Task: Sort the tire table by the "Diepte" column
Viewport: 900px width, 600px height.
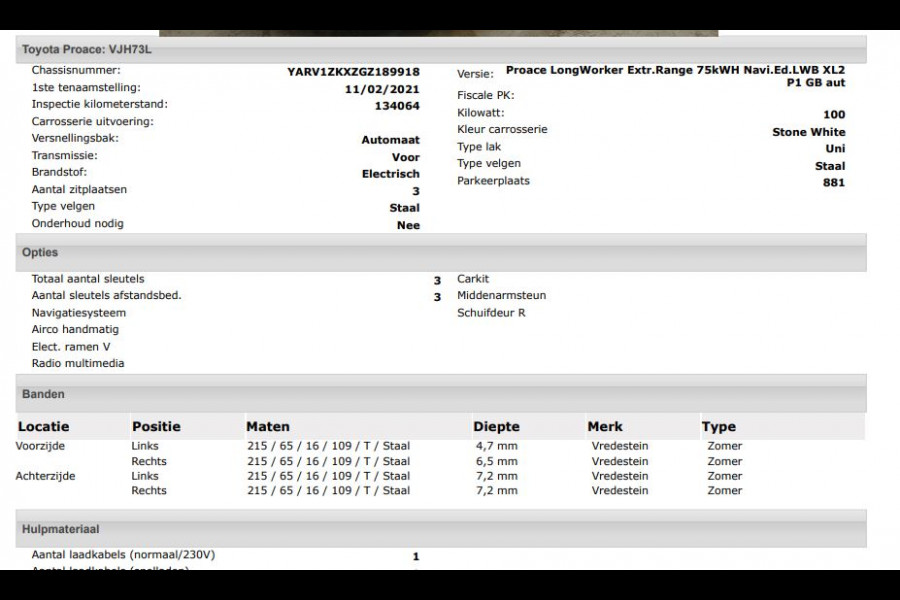Action: [495, 426]
